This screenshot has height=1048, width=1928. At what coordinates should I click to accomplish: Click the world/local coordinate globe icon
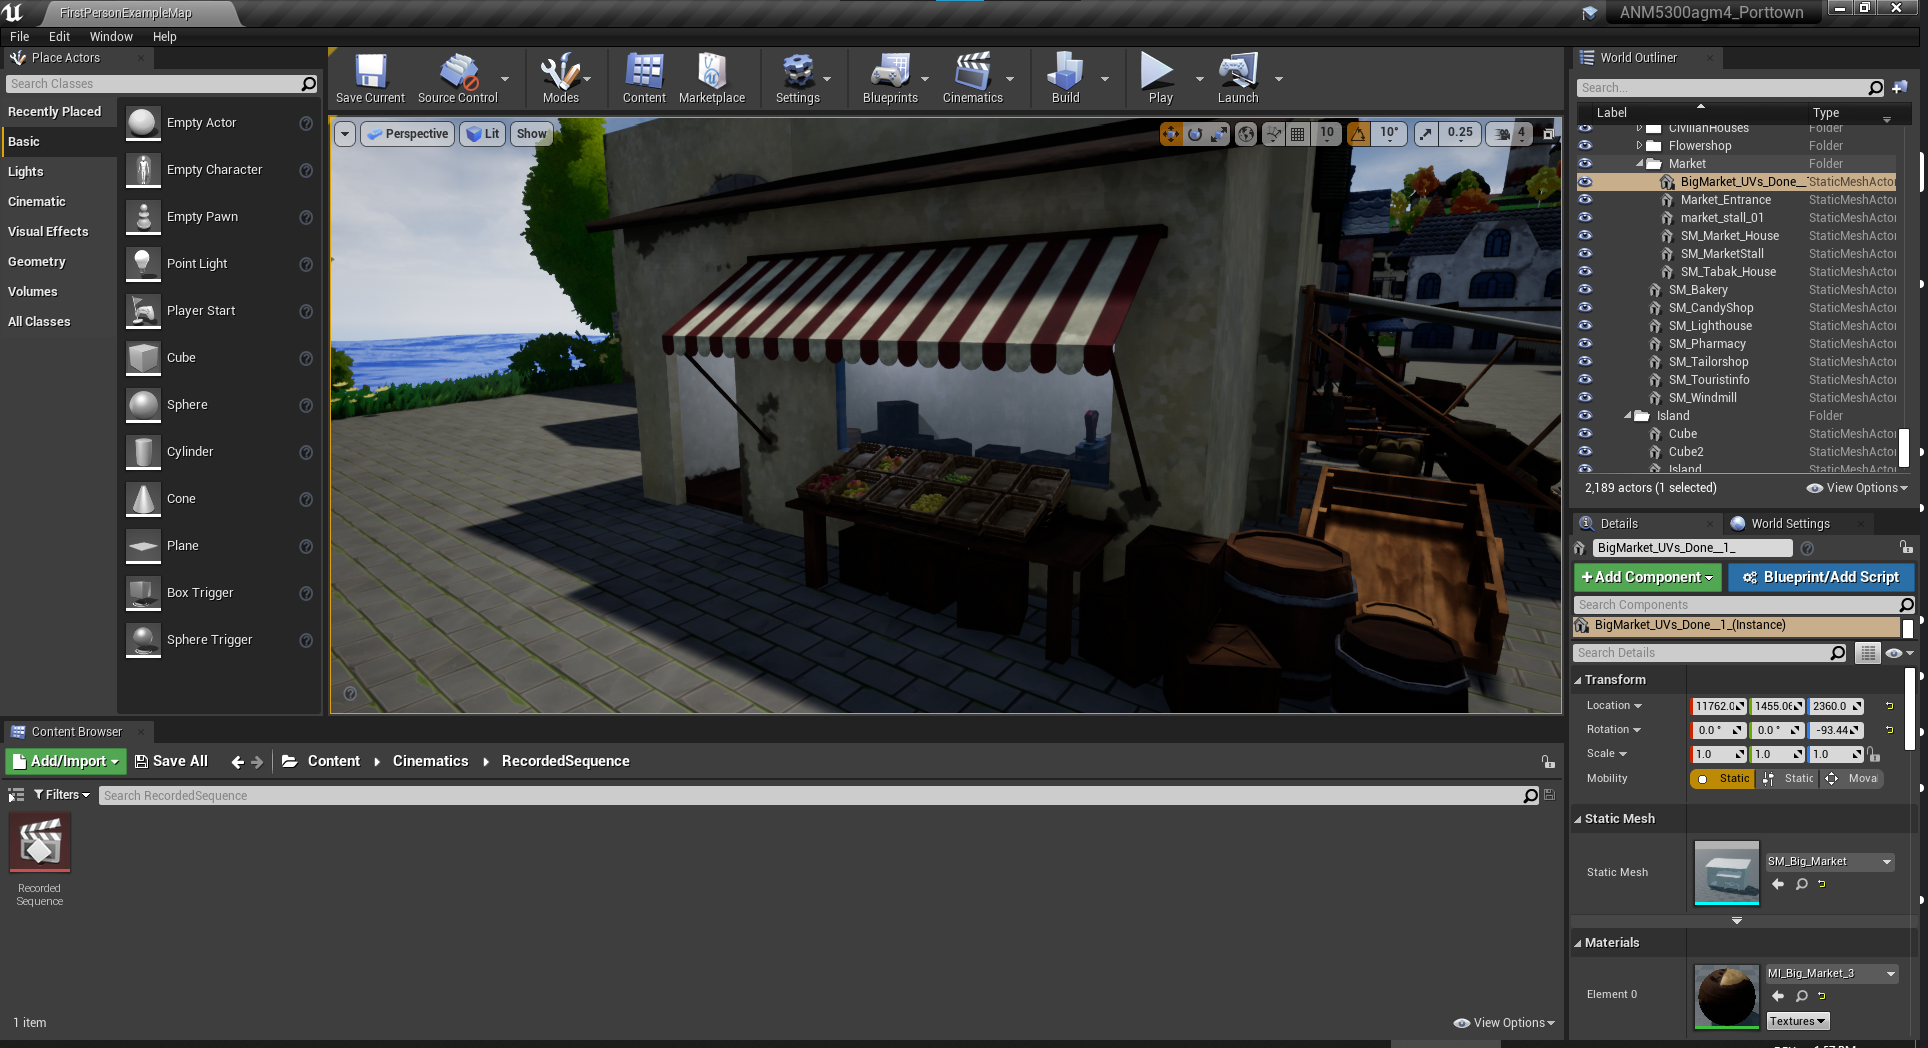pos(1246,134)
